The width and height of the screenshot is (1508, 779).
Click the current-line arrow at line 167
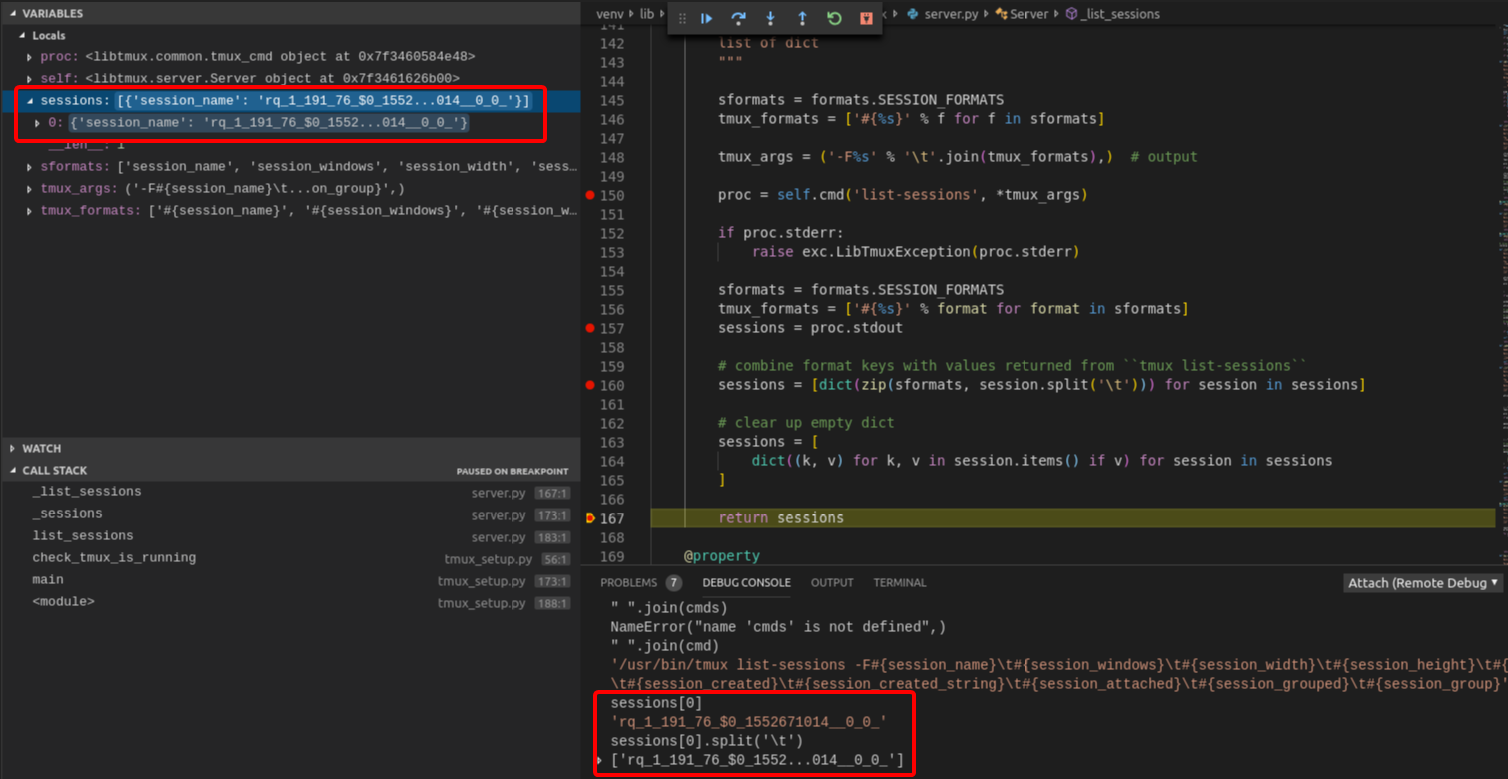(x=590, y=518)
